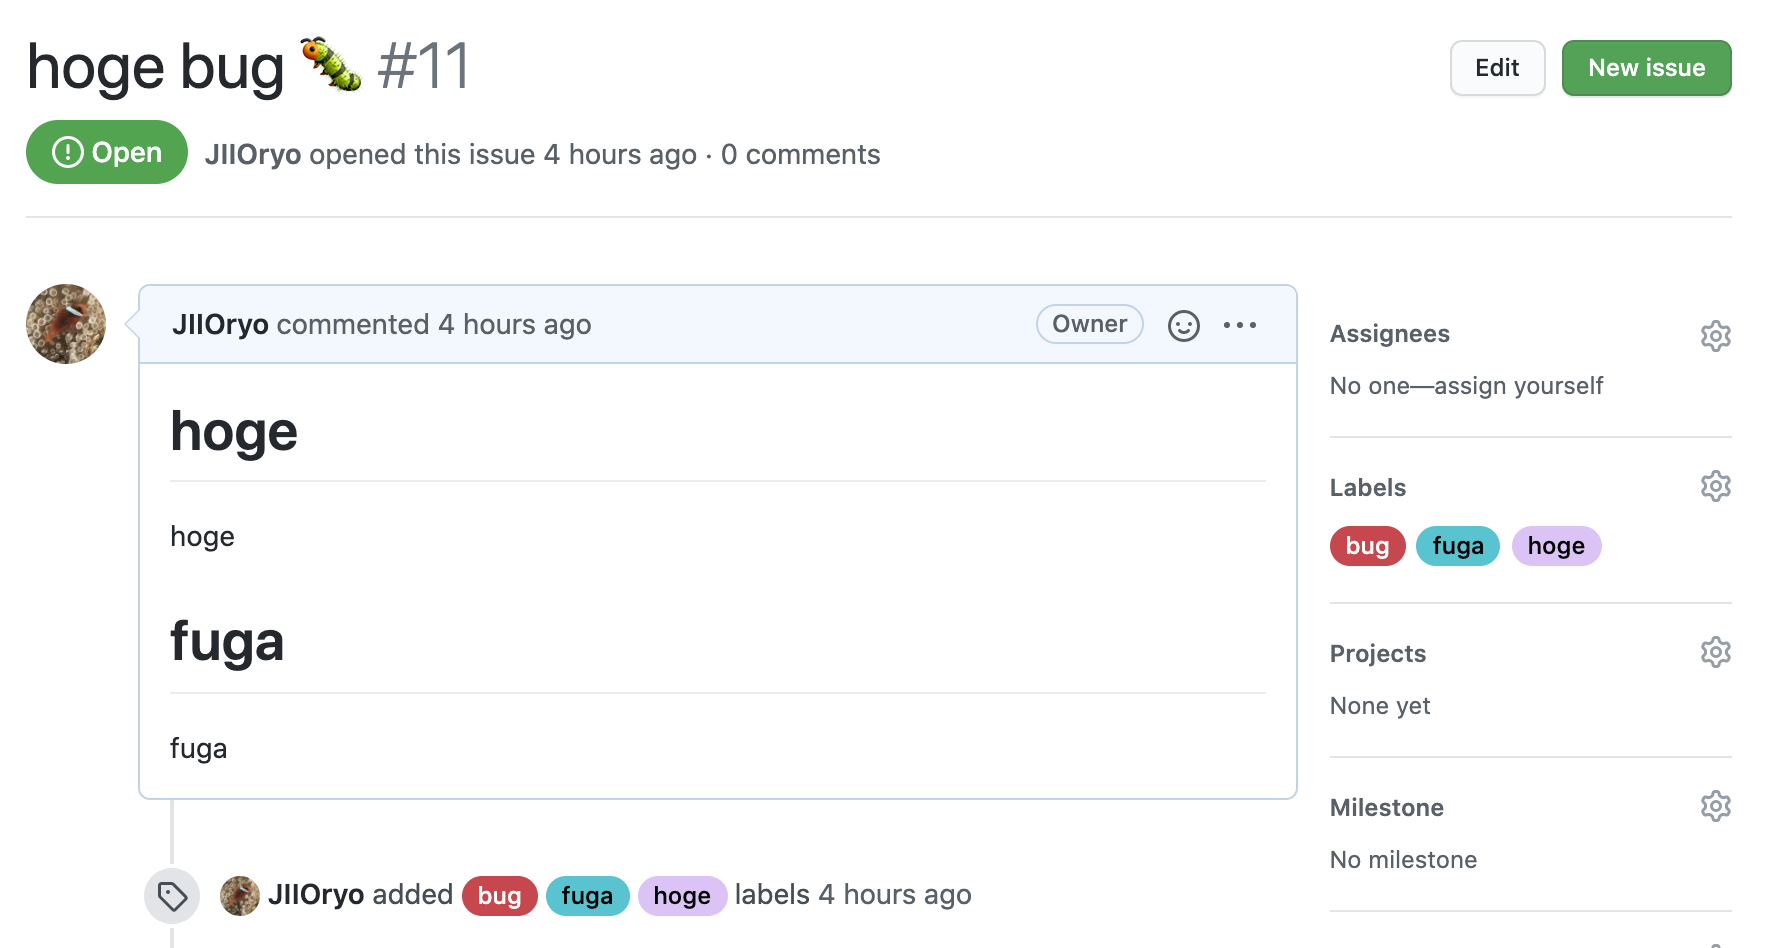This screenshot has width=1768, height=948.
Task: Click the fuga label in timeline event
Action: 587,896
